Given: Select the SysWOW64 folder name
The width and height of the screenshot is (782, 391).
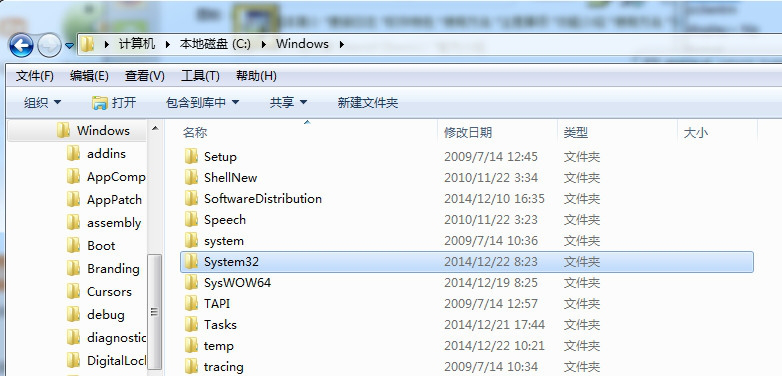Looking at the screenshot, I should click(237, 283).
